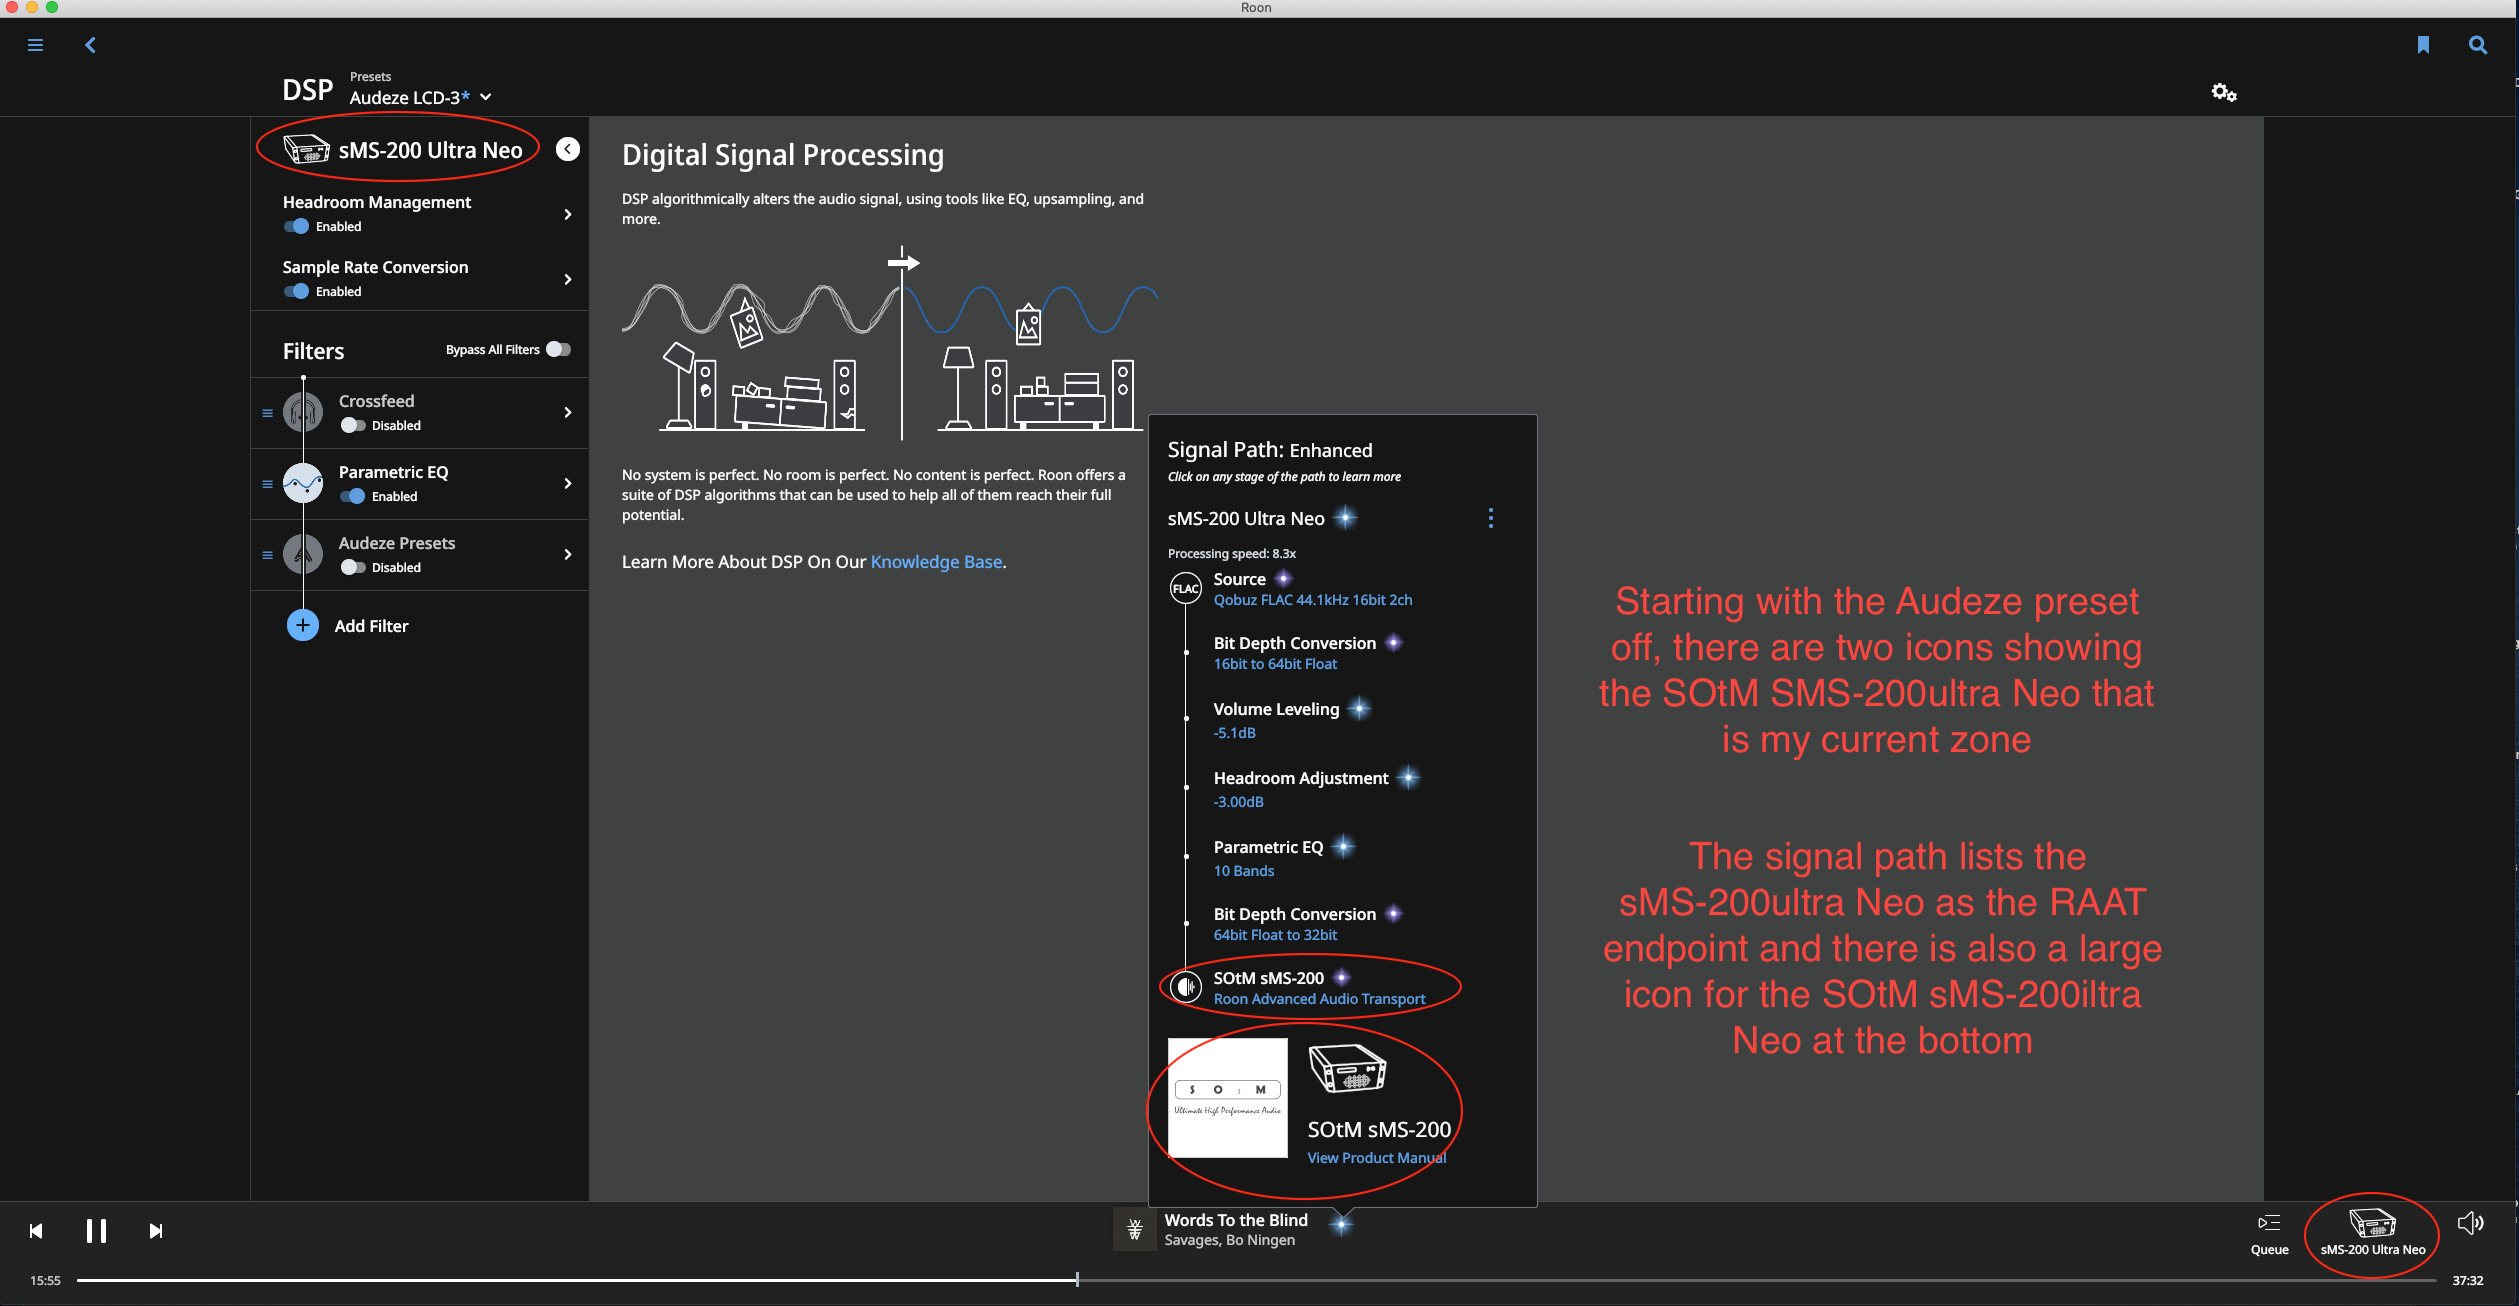Expand Sample Rate Conversion chevron
The width and height of the screenshot is (2519, 1306).
[568, 279]
